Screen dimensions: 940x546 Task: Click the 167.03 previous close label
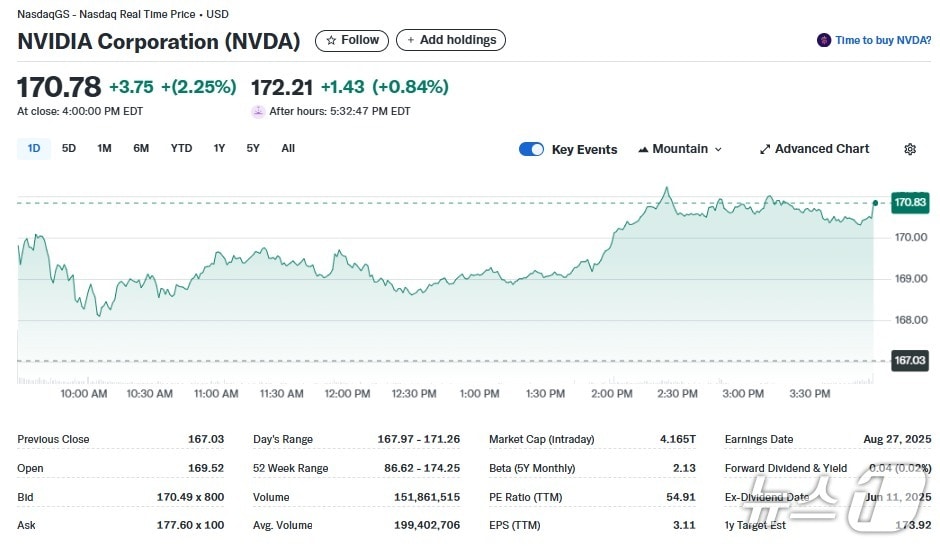(x=909, y=360)
